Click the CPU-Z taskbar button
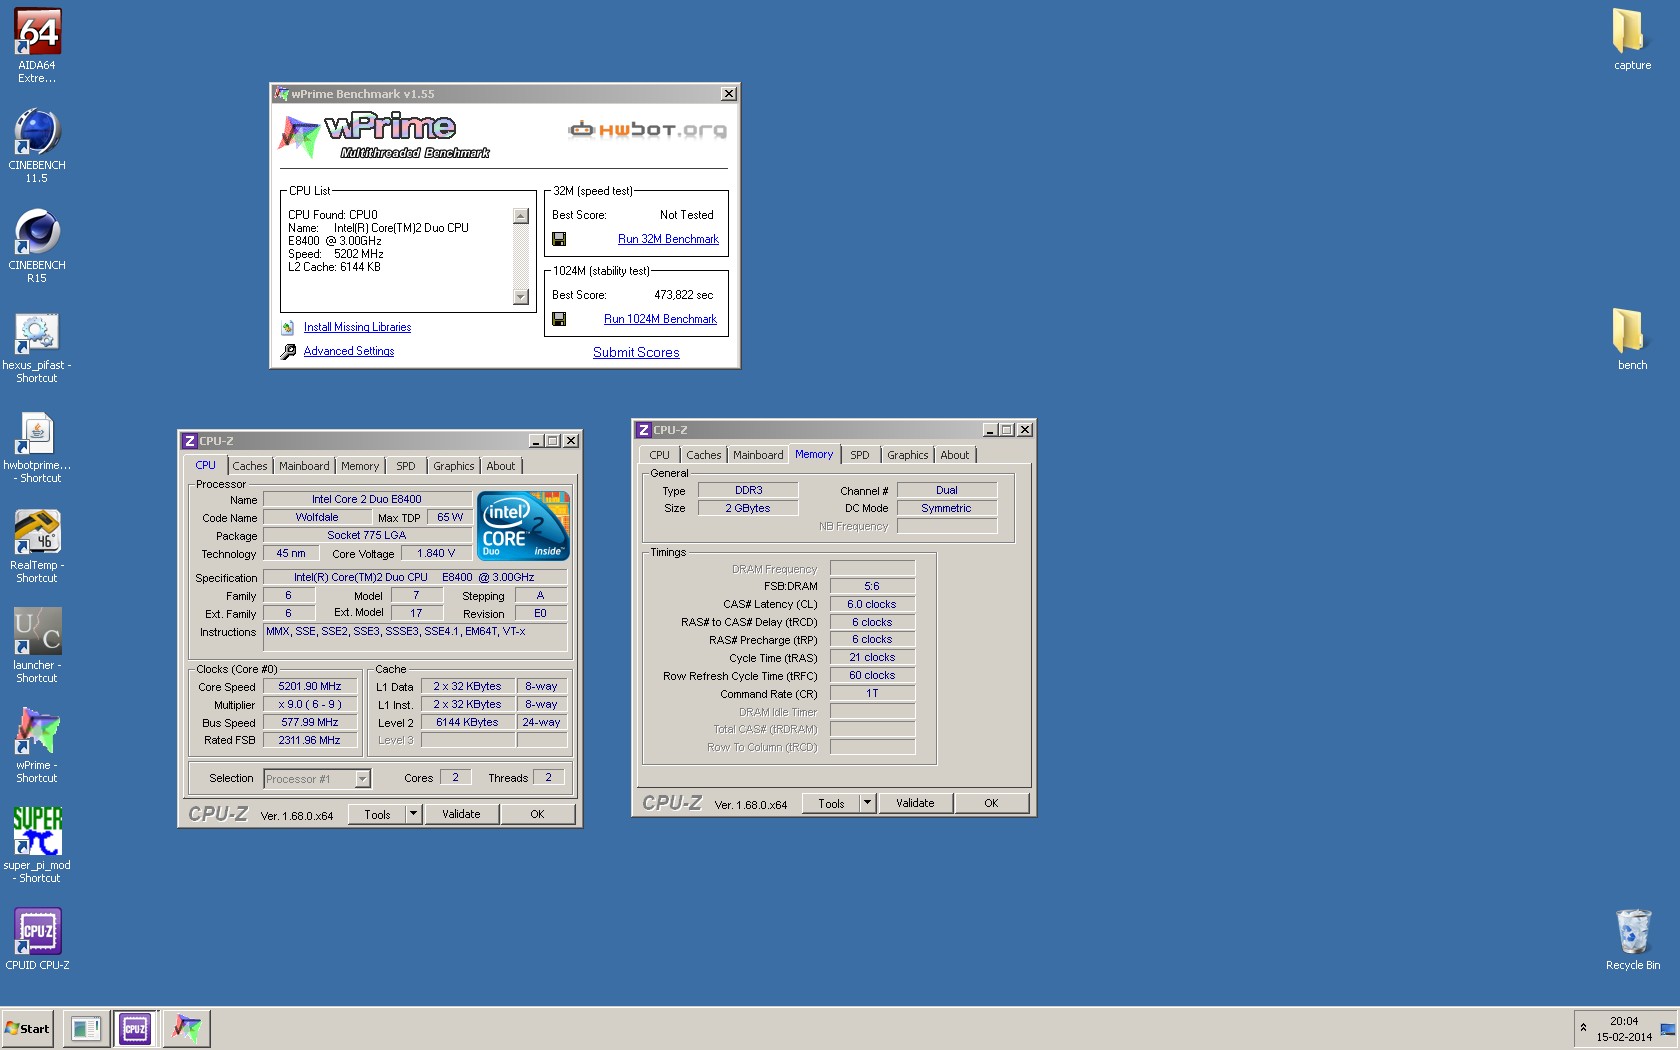The height and width of the screenshot is (1050, 1680). coord(135,1028)
